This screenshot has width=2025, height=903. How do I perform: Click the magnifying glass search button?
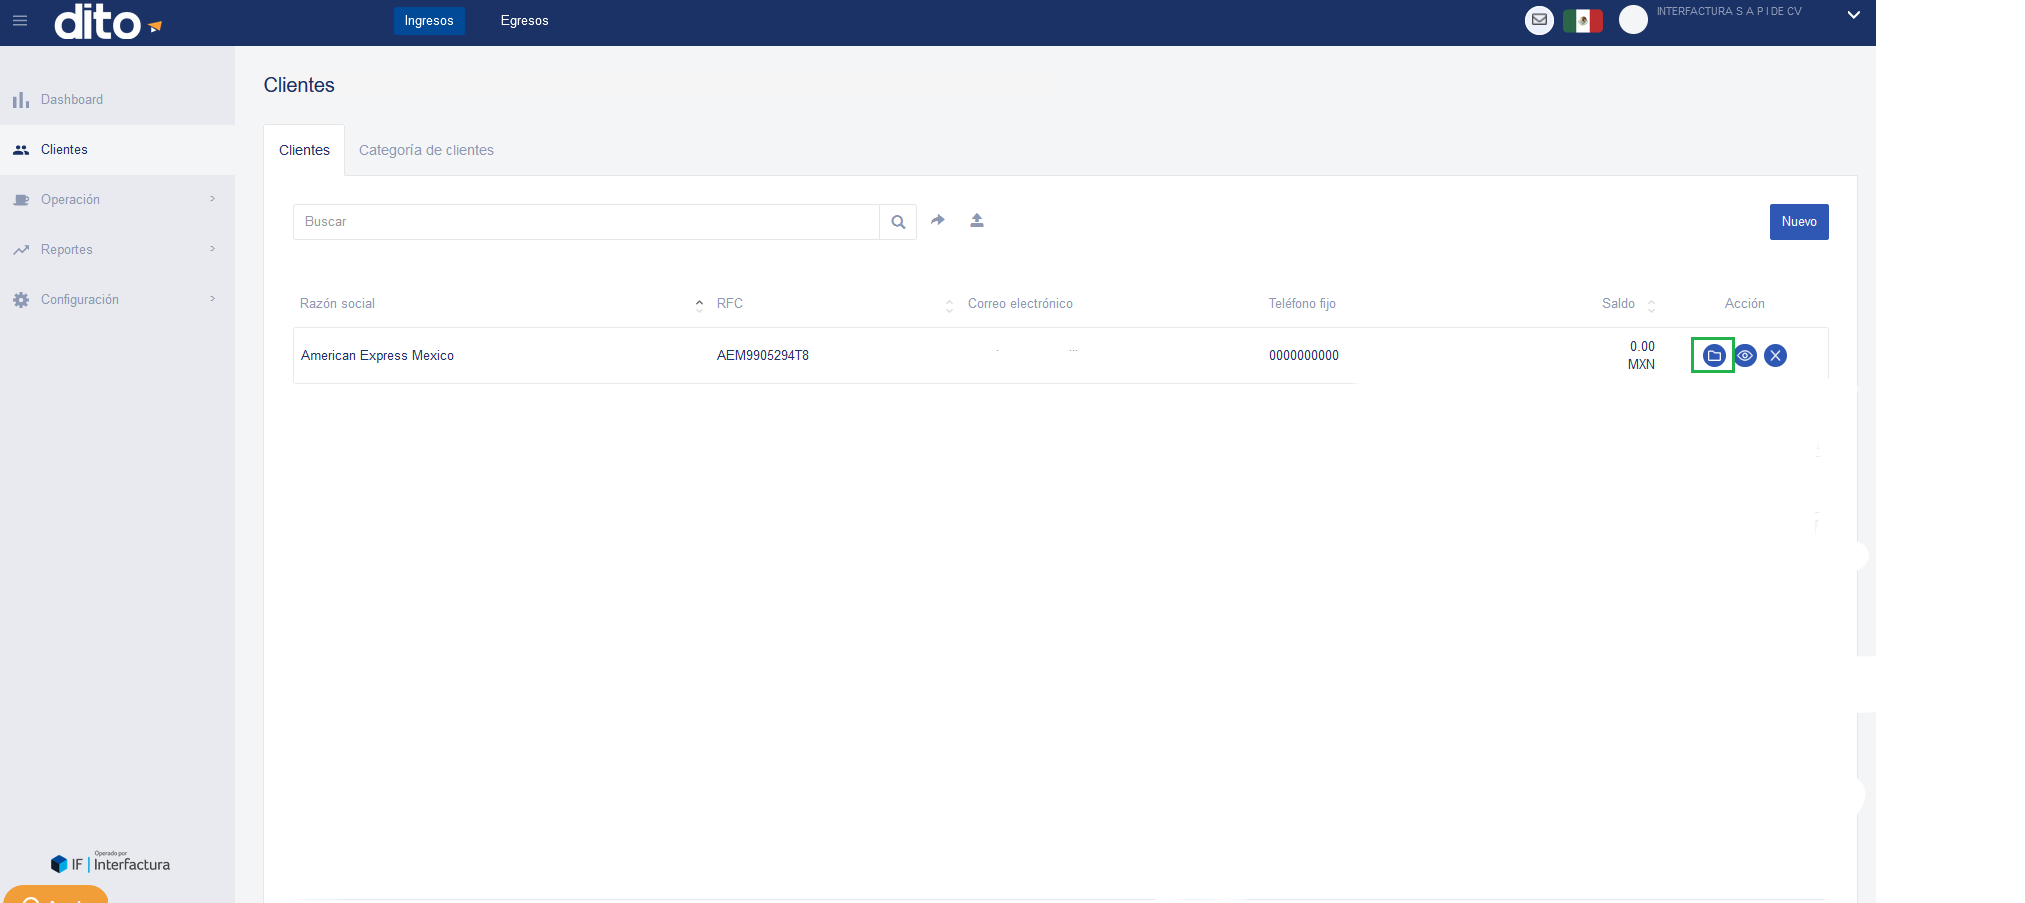(898, 222)
